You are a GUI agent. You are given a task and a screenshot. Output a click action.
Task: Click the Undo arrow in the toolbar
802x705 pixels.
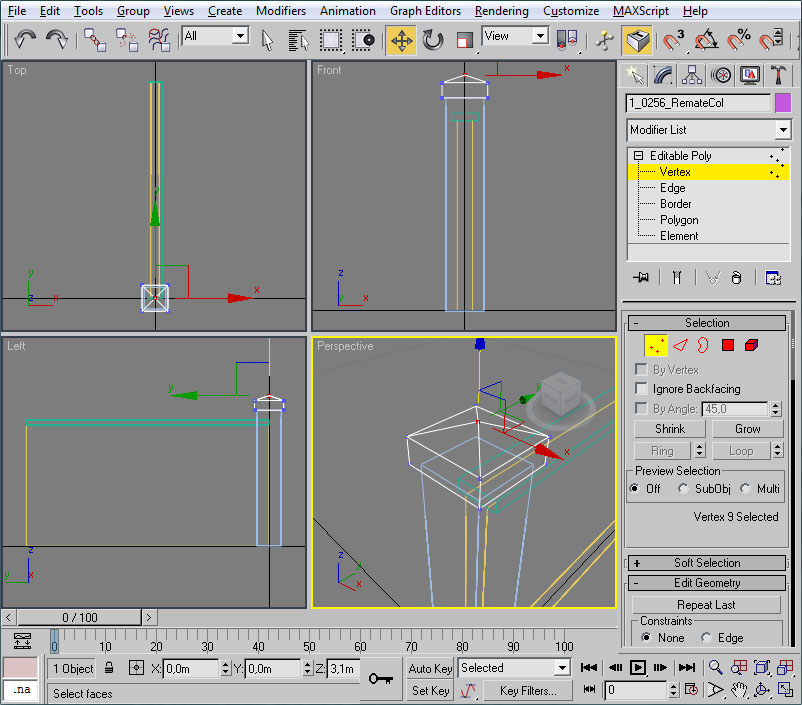click(25, 39)
